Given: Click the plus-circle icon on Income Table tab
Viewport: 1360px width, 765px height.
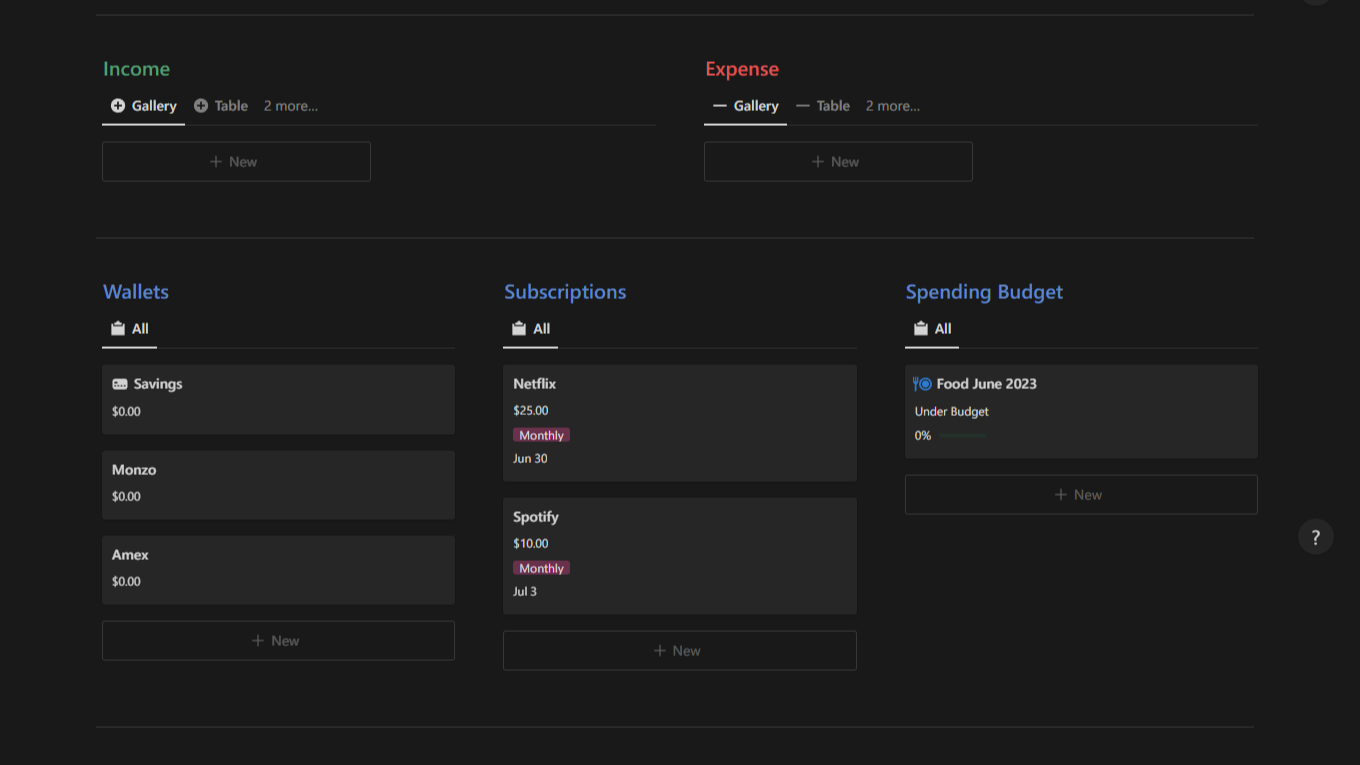Looking at the screenshot, I should [201, 106].
